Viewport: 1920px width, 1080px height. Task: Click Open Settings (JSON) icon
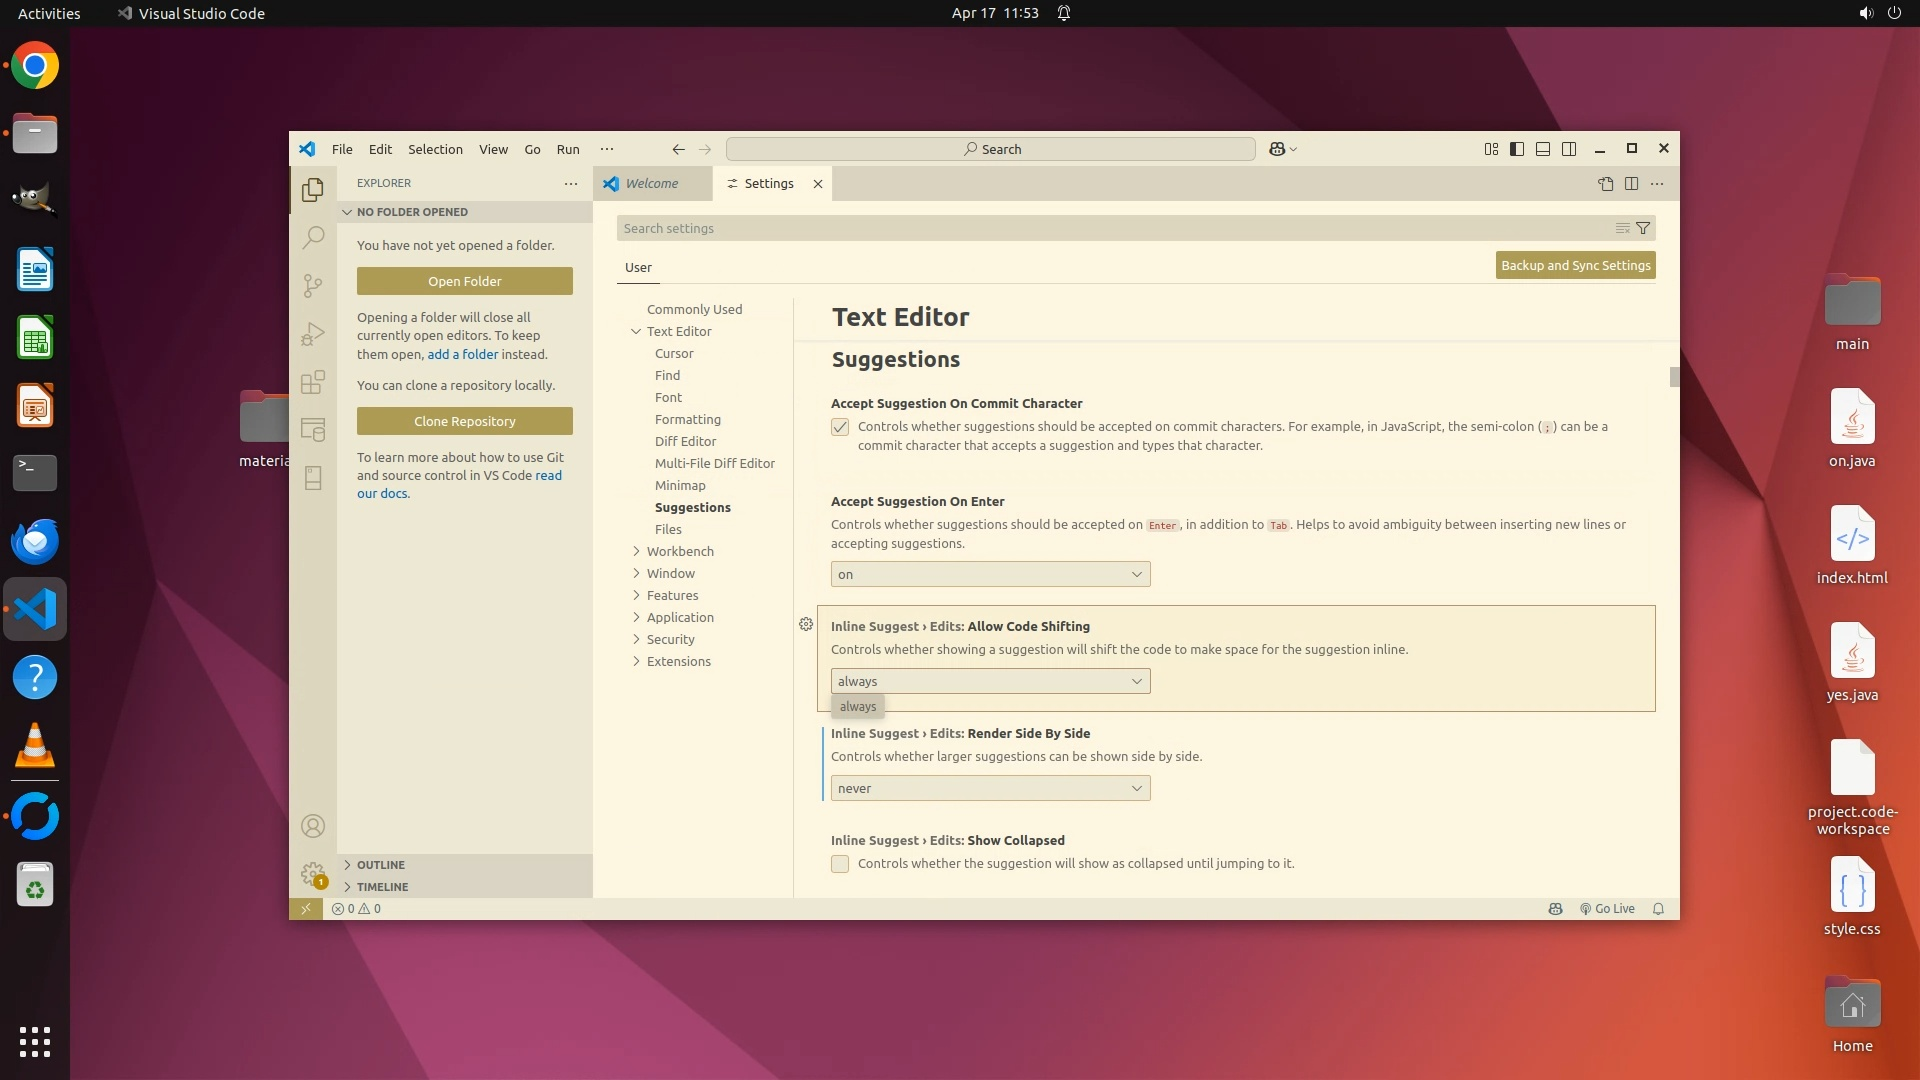[x=1605, y=183]
